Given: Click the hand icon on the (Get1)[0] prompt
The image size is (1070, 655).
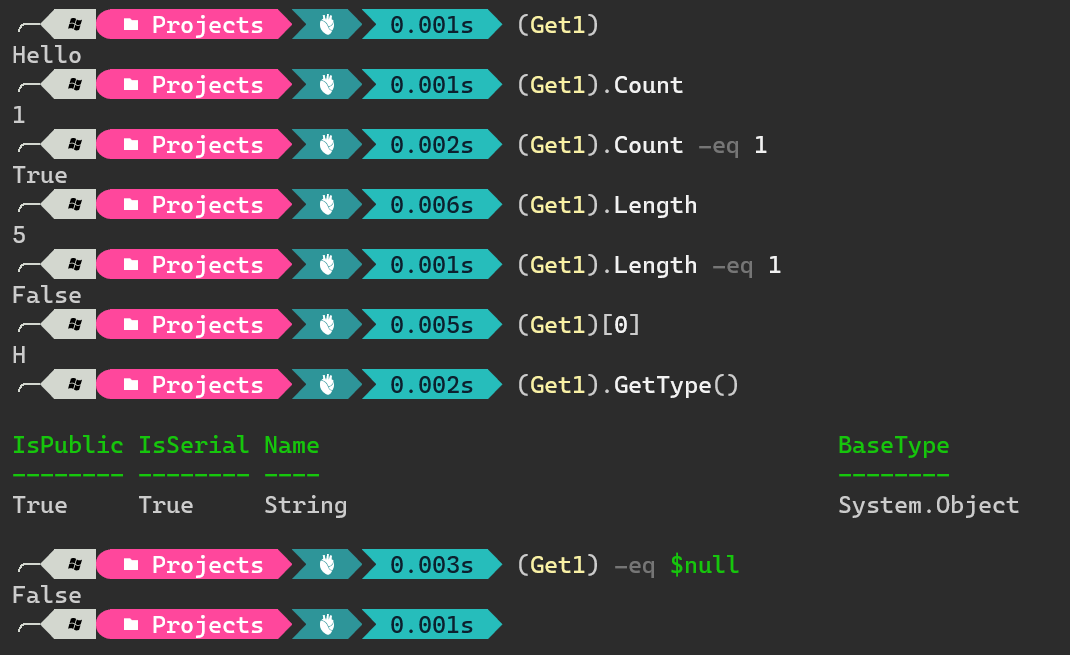Looking at the screenshot, I should [328, 325].
